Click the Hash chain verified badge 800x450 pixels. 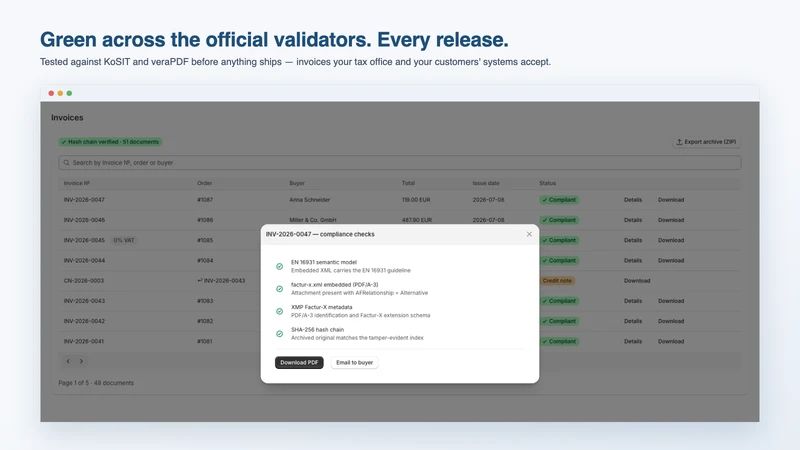110,142
